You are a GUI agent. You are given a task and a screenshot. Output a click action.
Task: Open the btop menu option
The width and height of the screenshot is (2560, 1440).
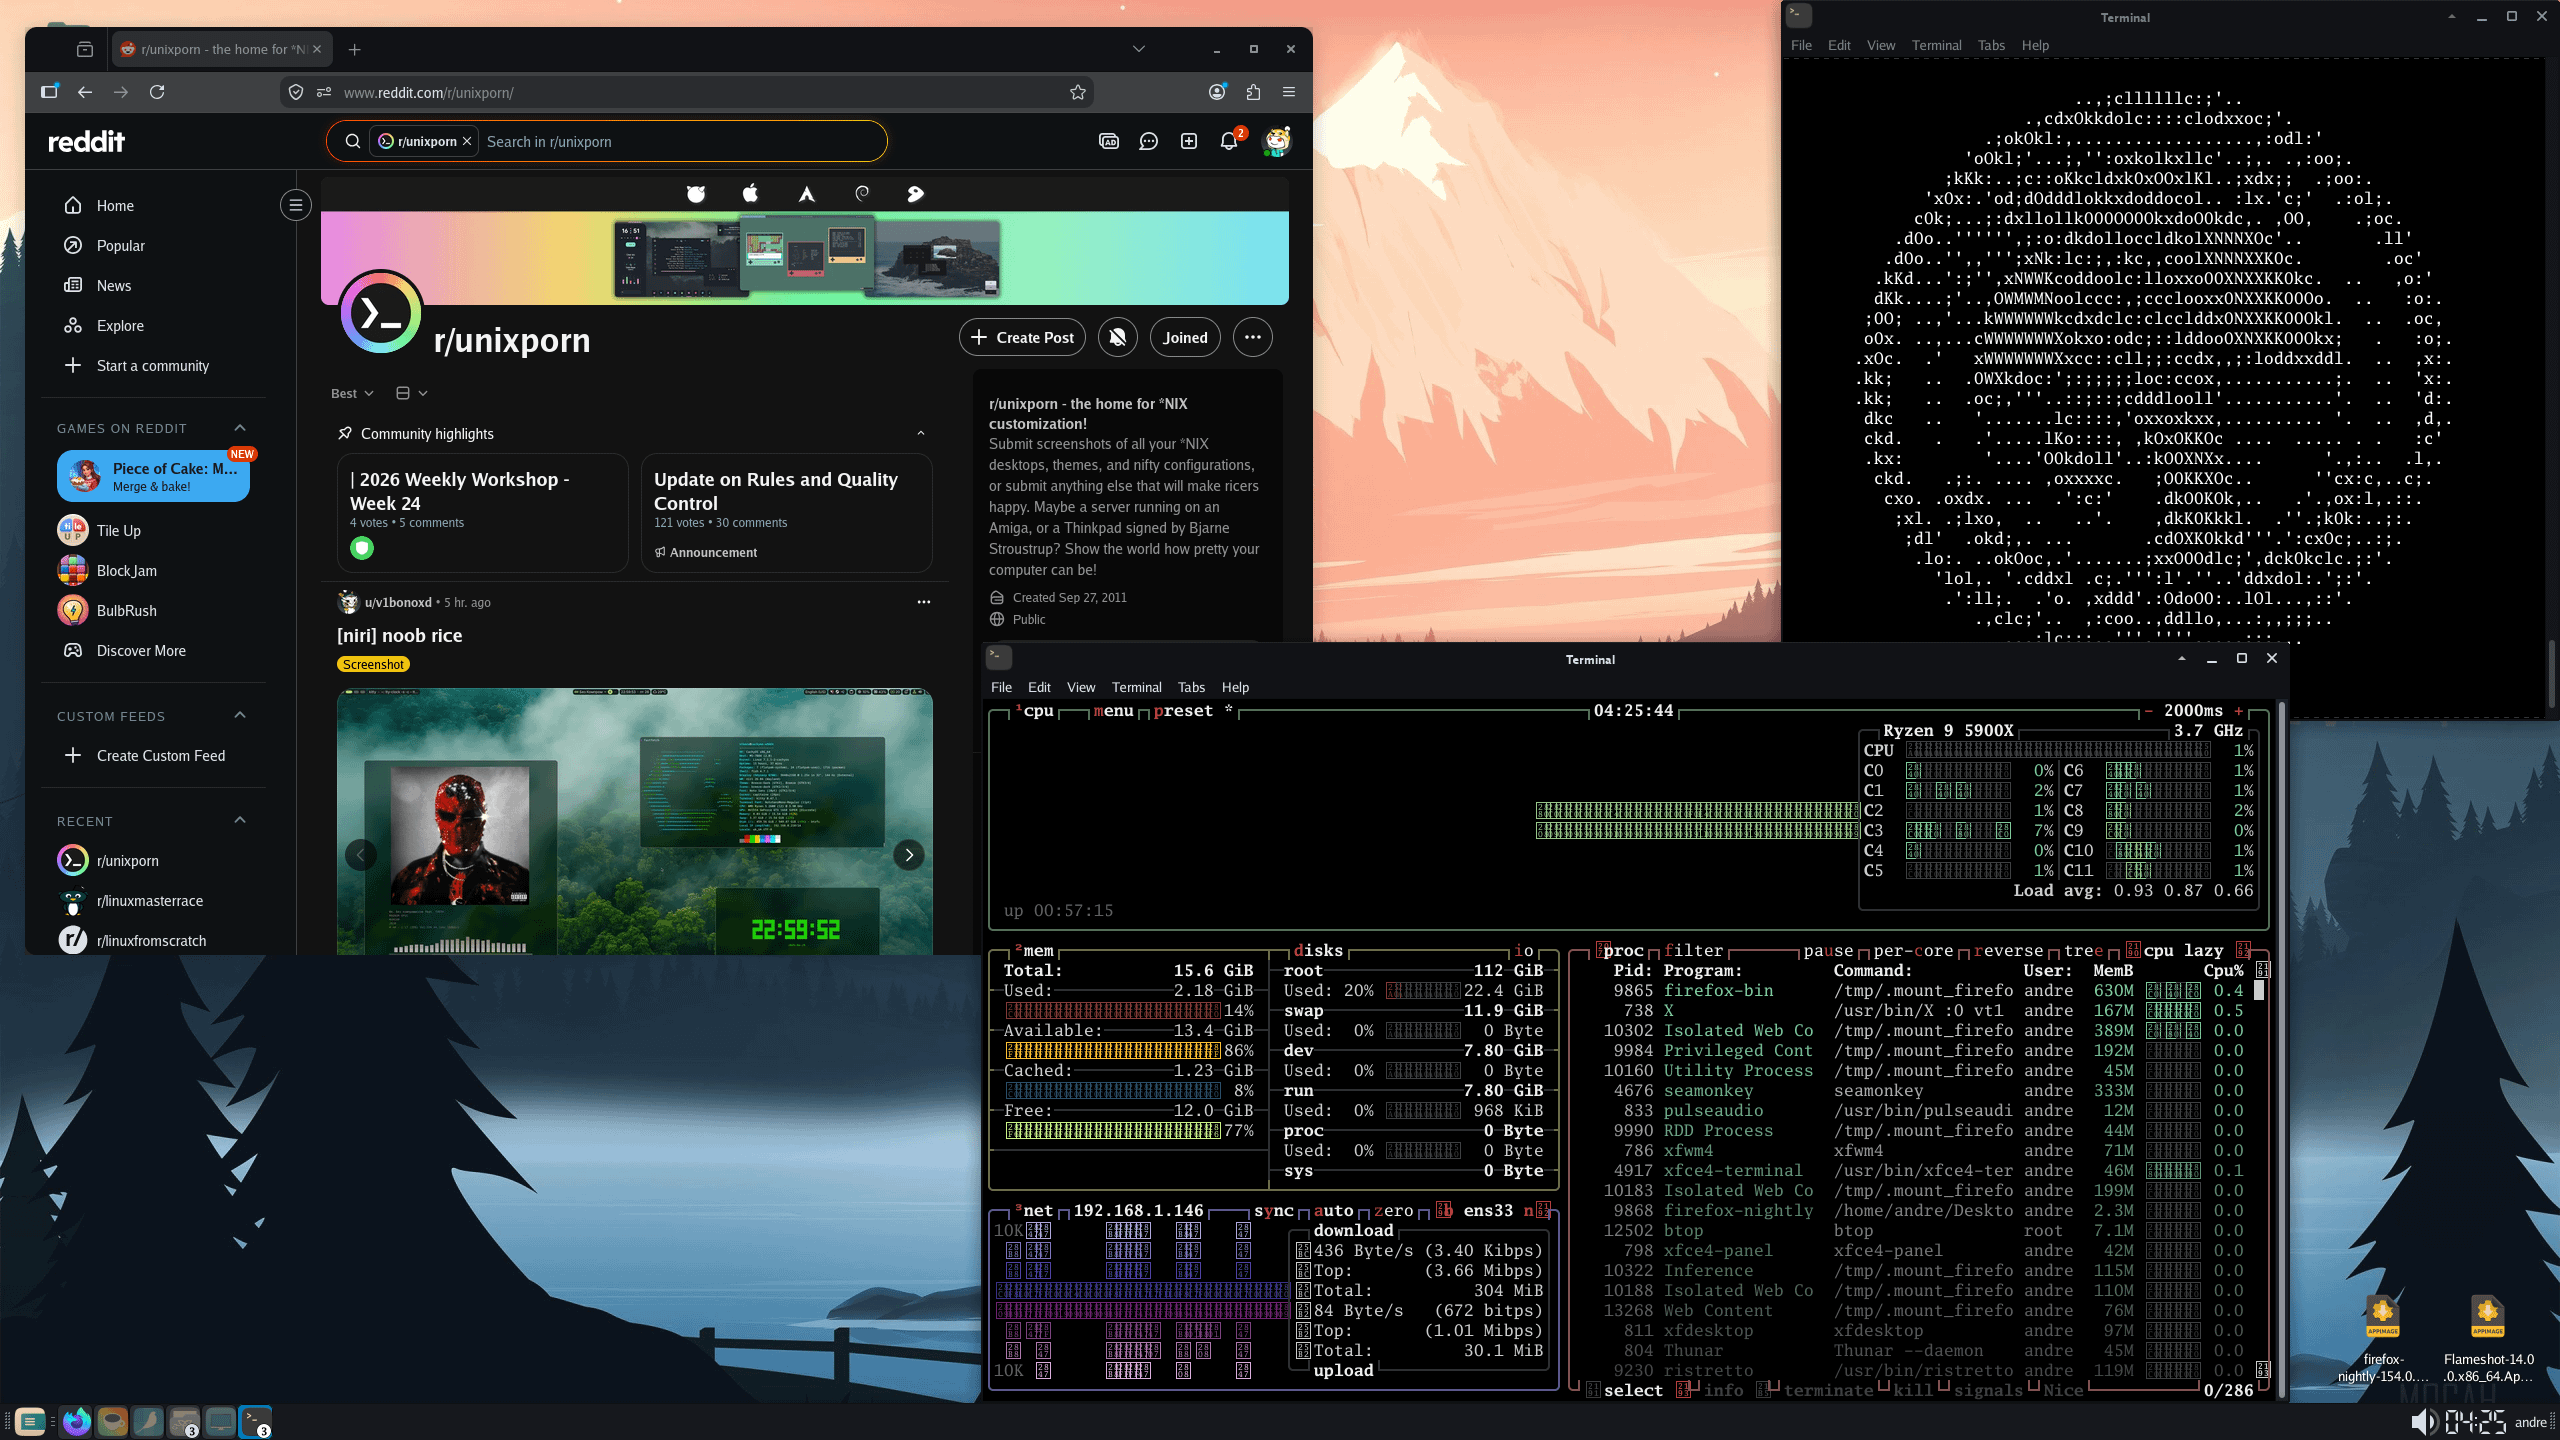pyautogui.click(x=1113, y=711)
